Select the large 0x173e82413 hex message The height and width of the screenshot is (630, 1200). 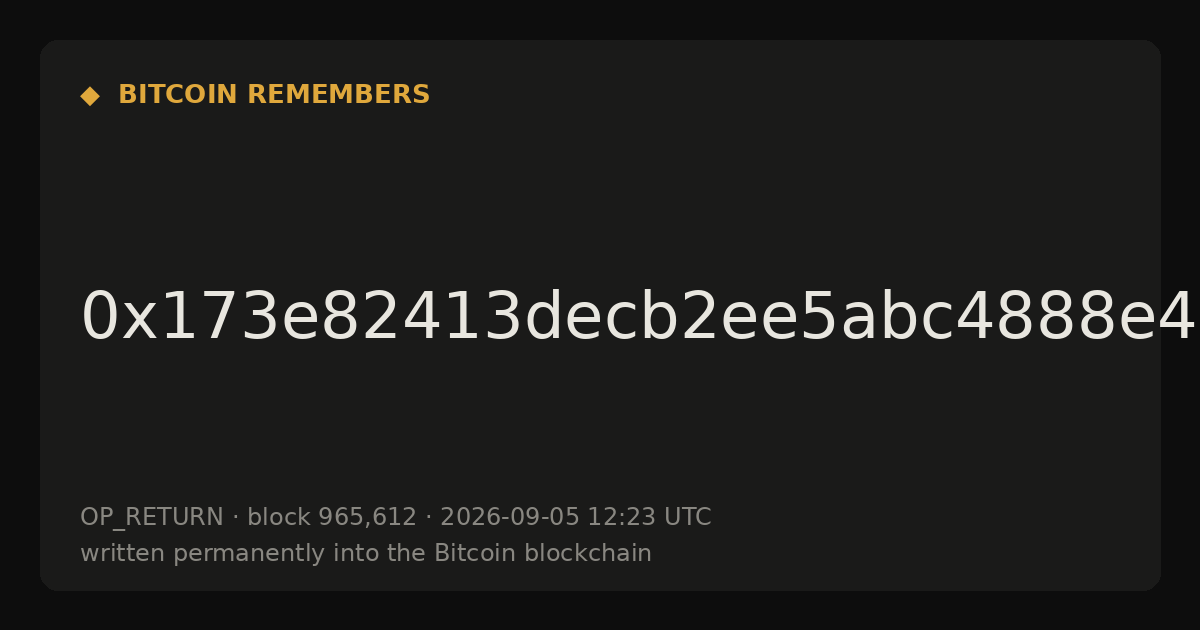click(638, 317)
